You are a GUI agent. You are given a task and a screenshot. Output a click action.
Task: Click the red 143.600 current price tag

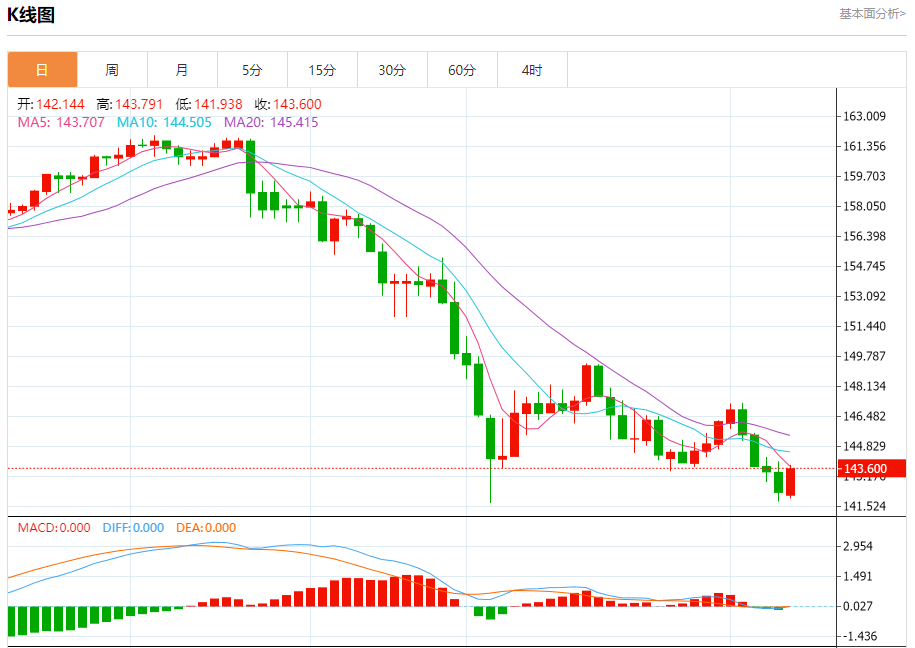pyautogui.click(x=872, y=468)
